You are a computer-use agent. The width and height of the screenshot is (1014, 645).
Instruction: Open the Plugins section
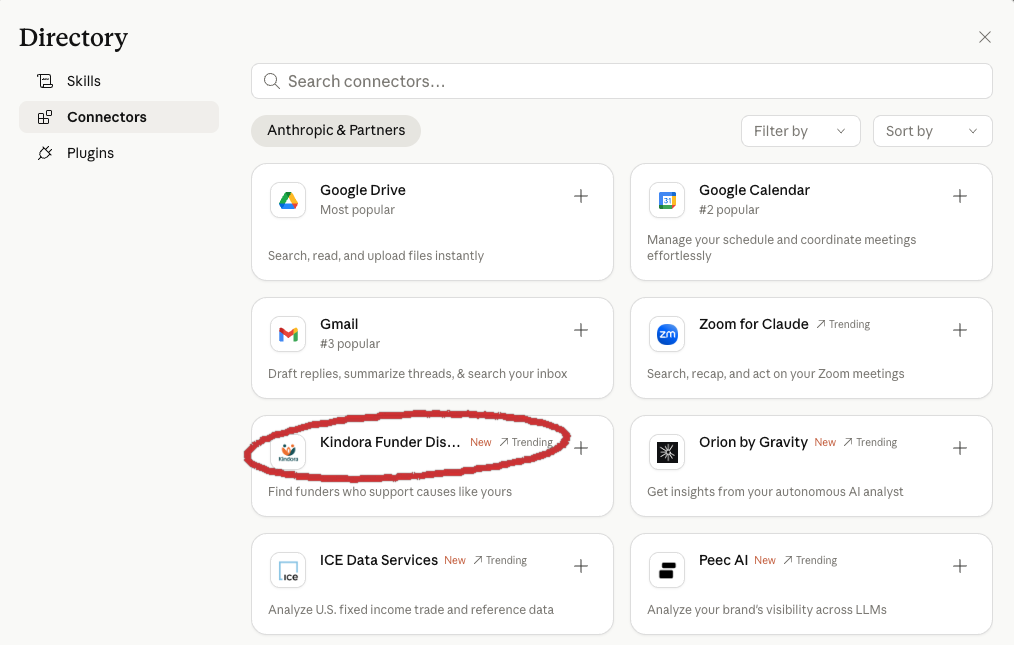119,153
